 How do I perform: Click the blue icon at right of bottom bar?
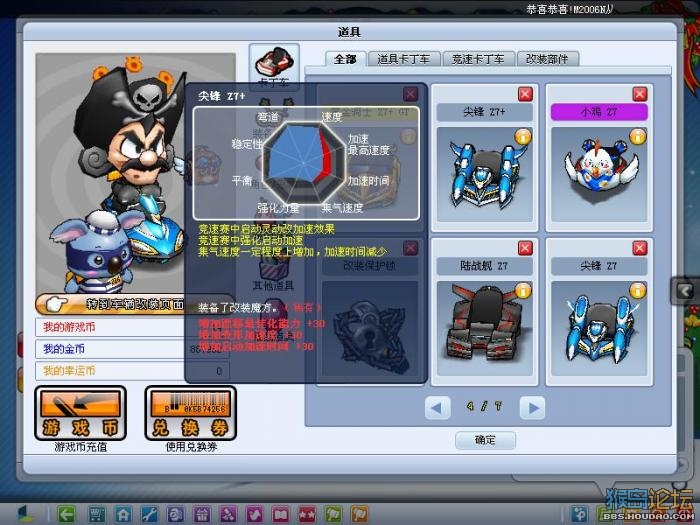(580, 515)
